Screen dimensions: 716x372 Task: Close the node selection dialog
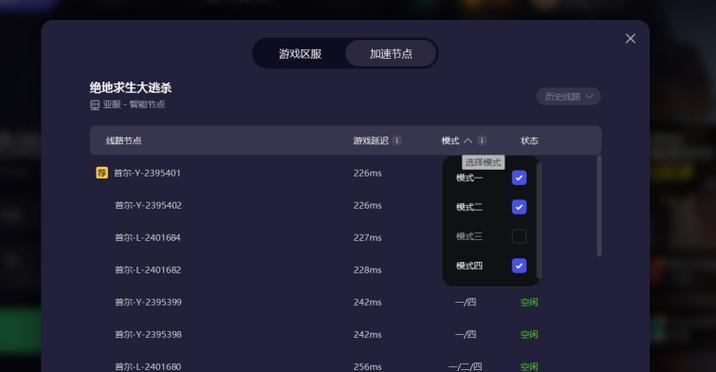coord(630,39)
